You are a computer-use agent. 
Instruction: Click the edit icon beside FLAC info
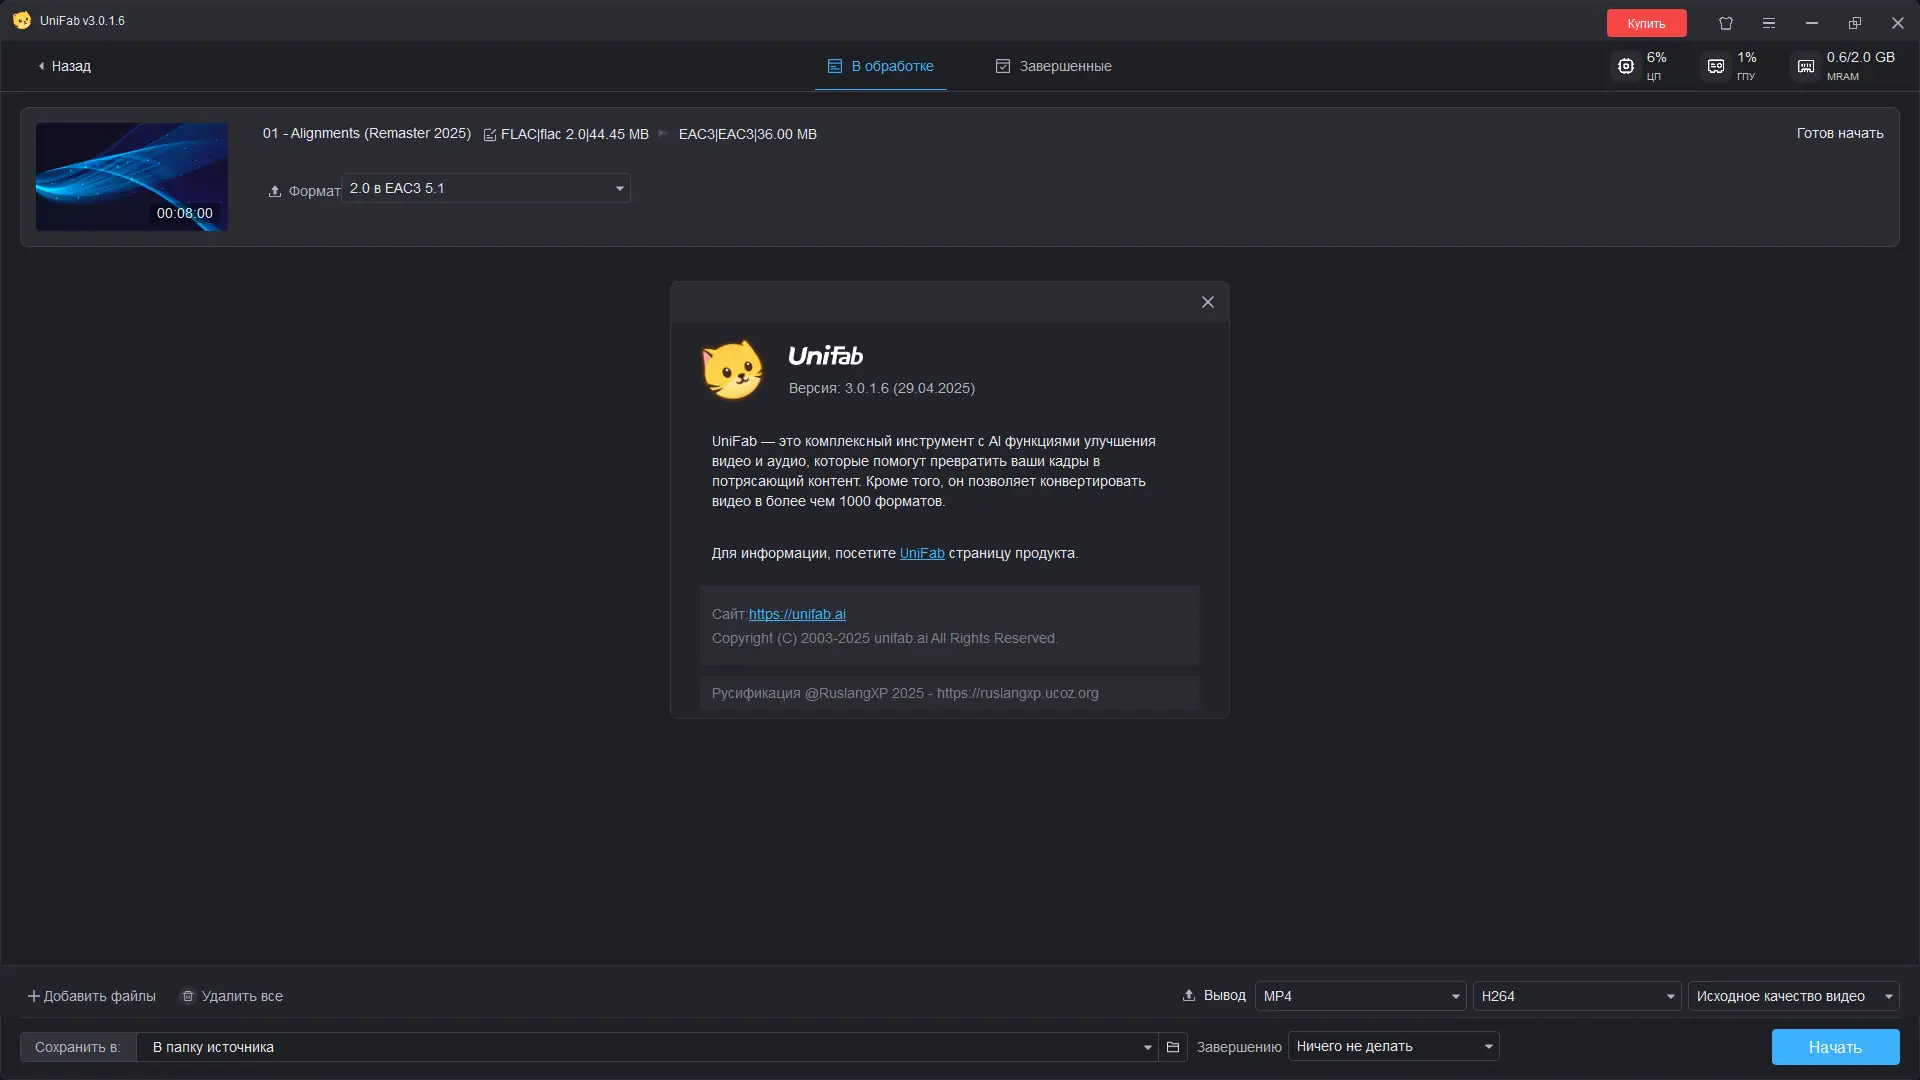490,135
